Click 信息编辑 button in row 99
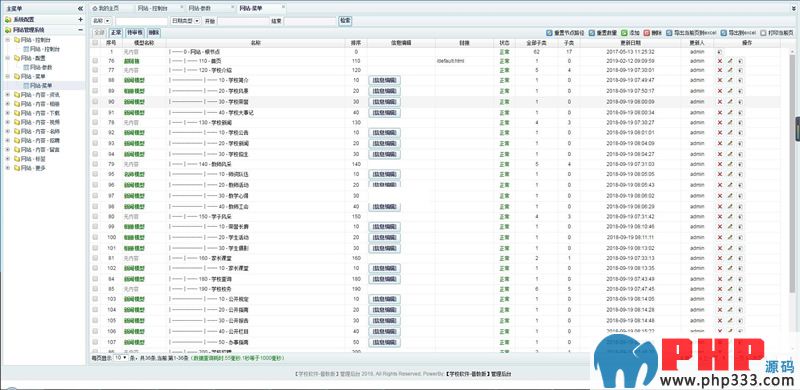 tap(384, 226)
